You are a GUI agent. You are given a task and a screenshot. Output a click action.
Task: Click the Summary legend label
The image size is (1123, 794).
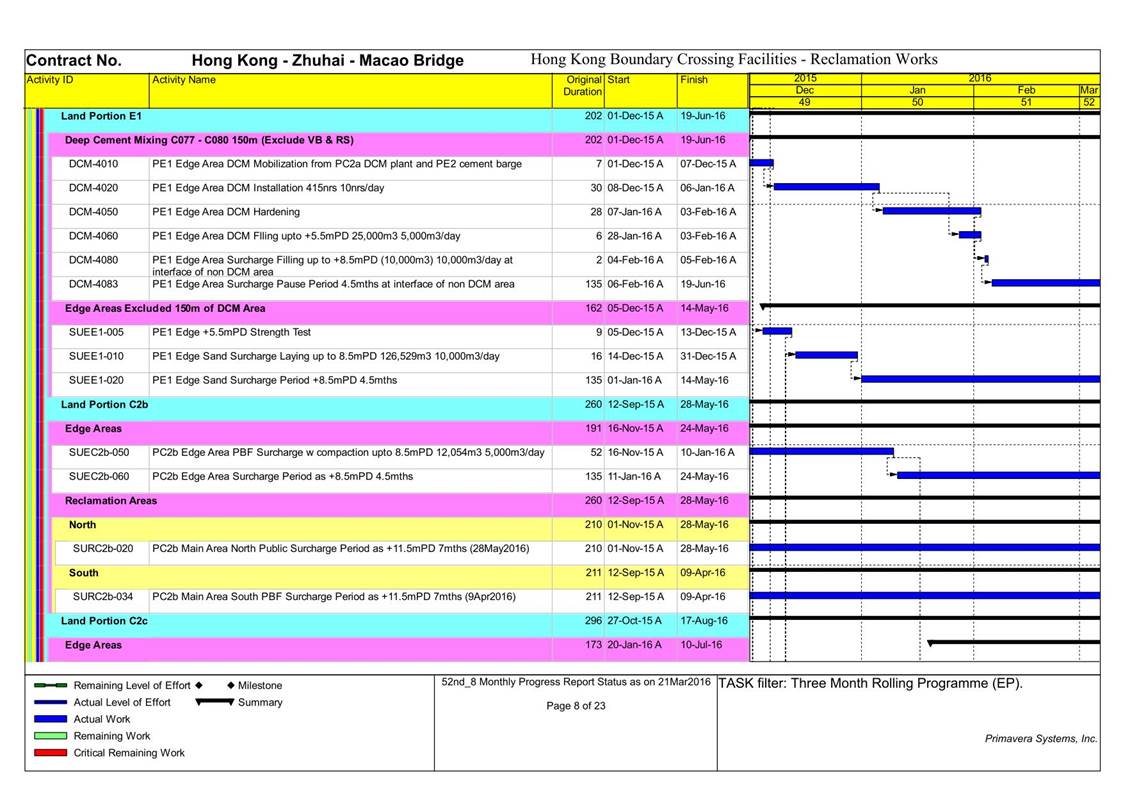pos(260,703)
